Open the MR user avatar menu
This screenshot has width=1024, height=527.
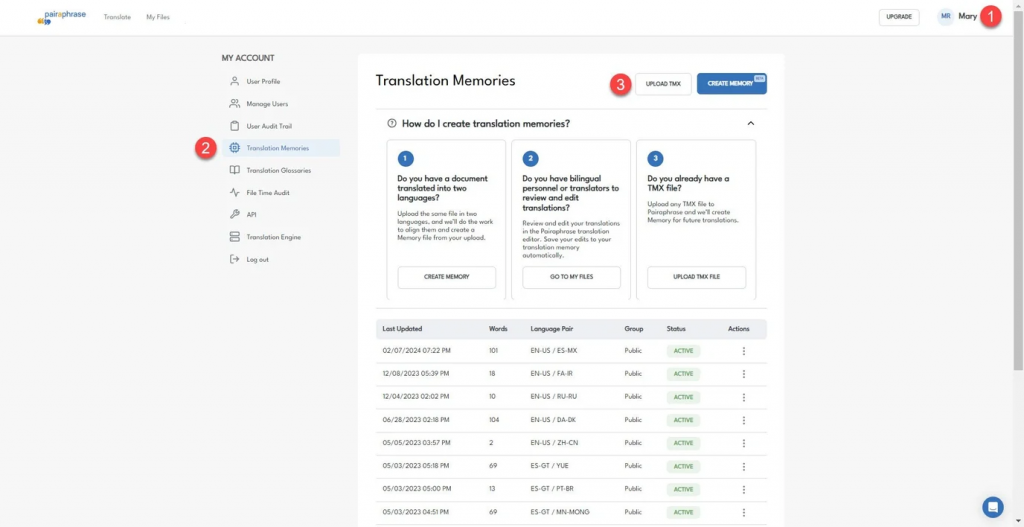(945, 17)
